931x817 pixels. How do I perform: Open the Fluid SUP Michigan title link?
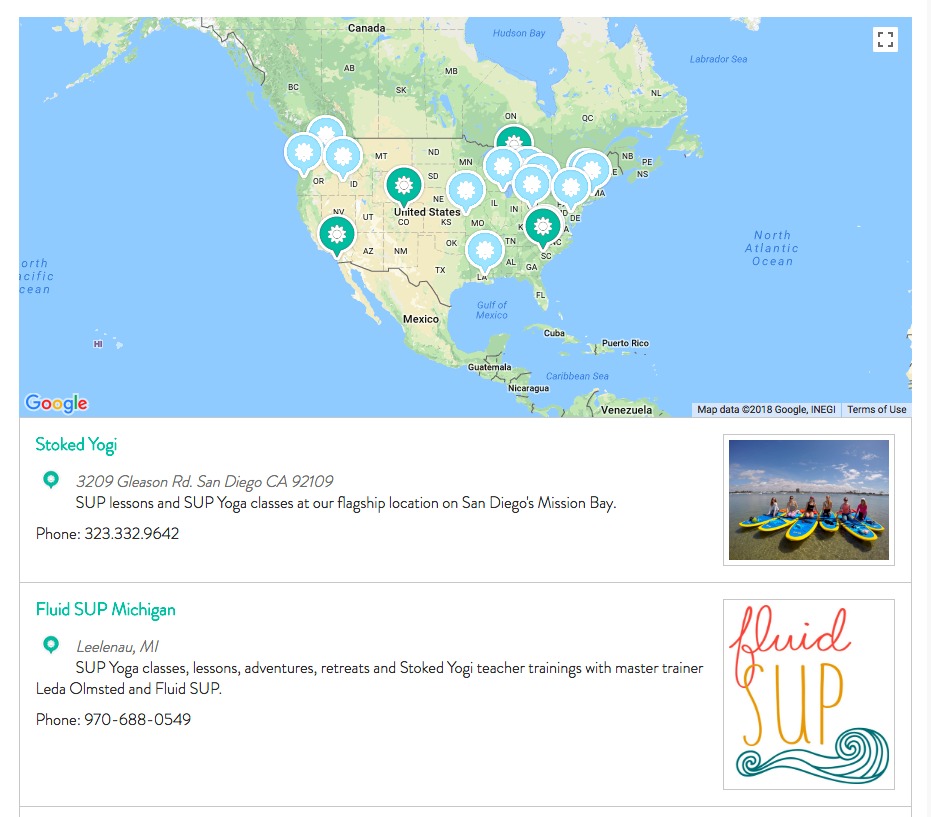coord(106,610)
